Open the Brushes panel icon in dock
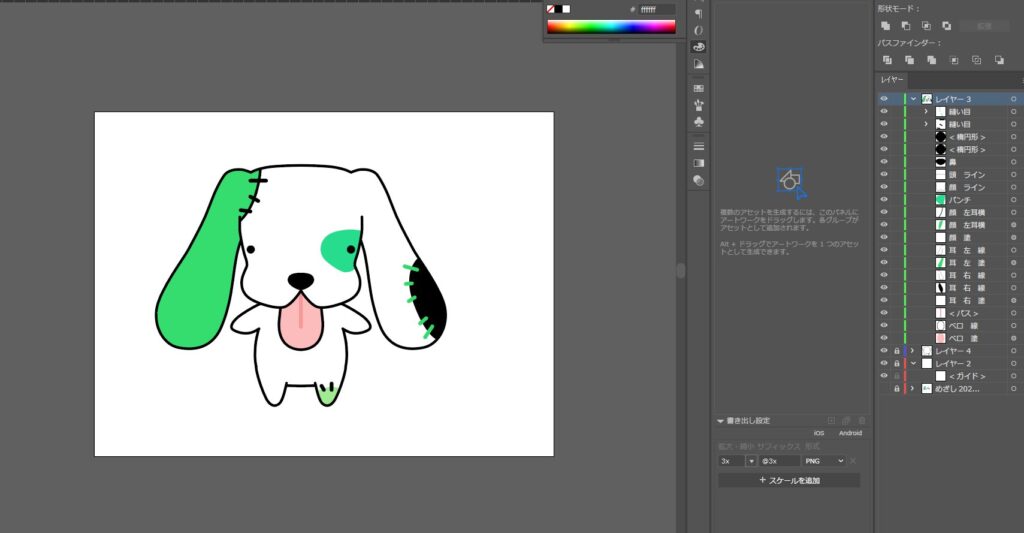 pyautogui.click(x=698, y=104)
